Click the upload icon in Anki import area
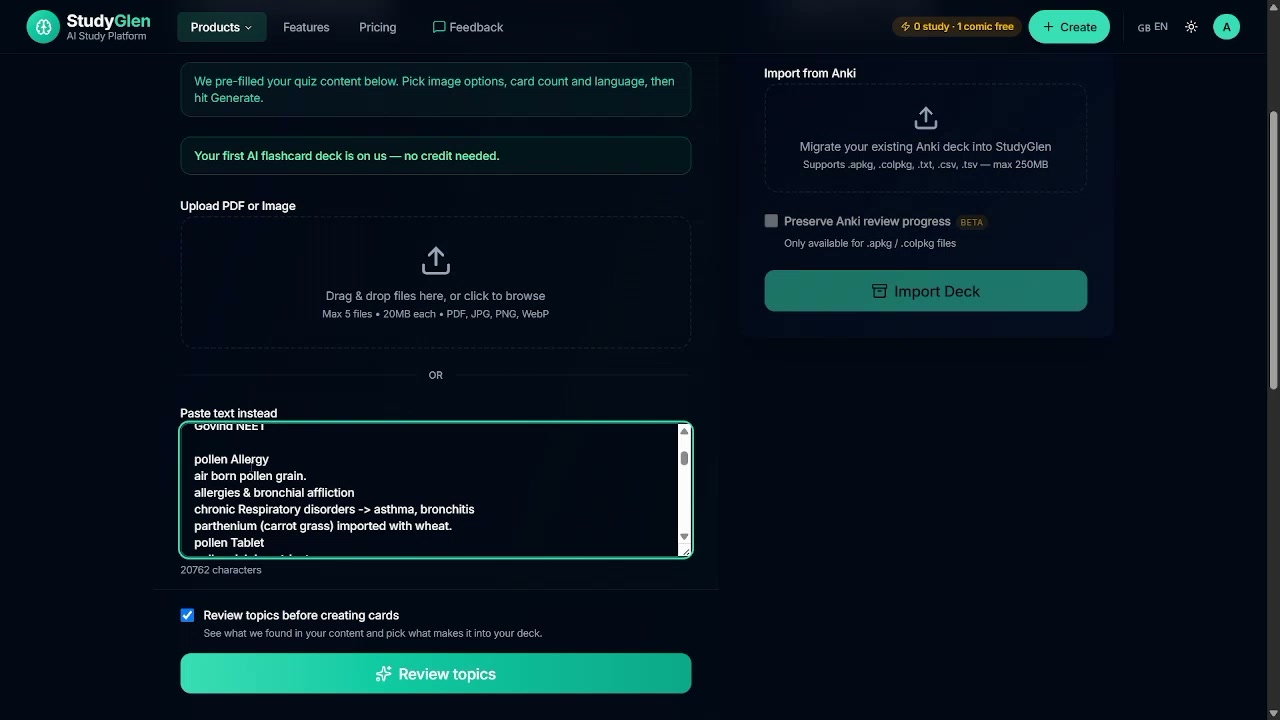Screen dimensions: 1280x720 point(925,118)
